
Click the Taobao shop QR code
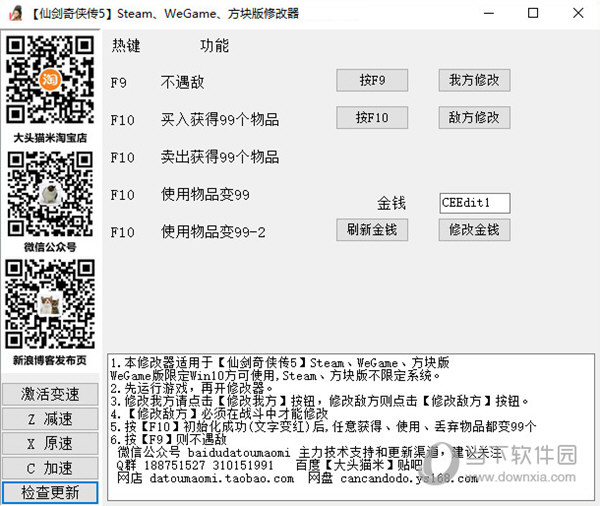(50, 80)
